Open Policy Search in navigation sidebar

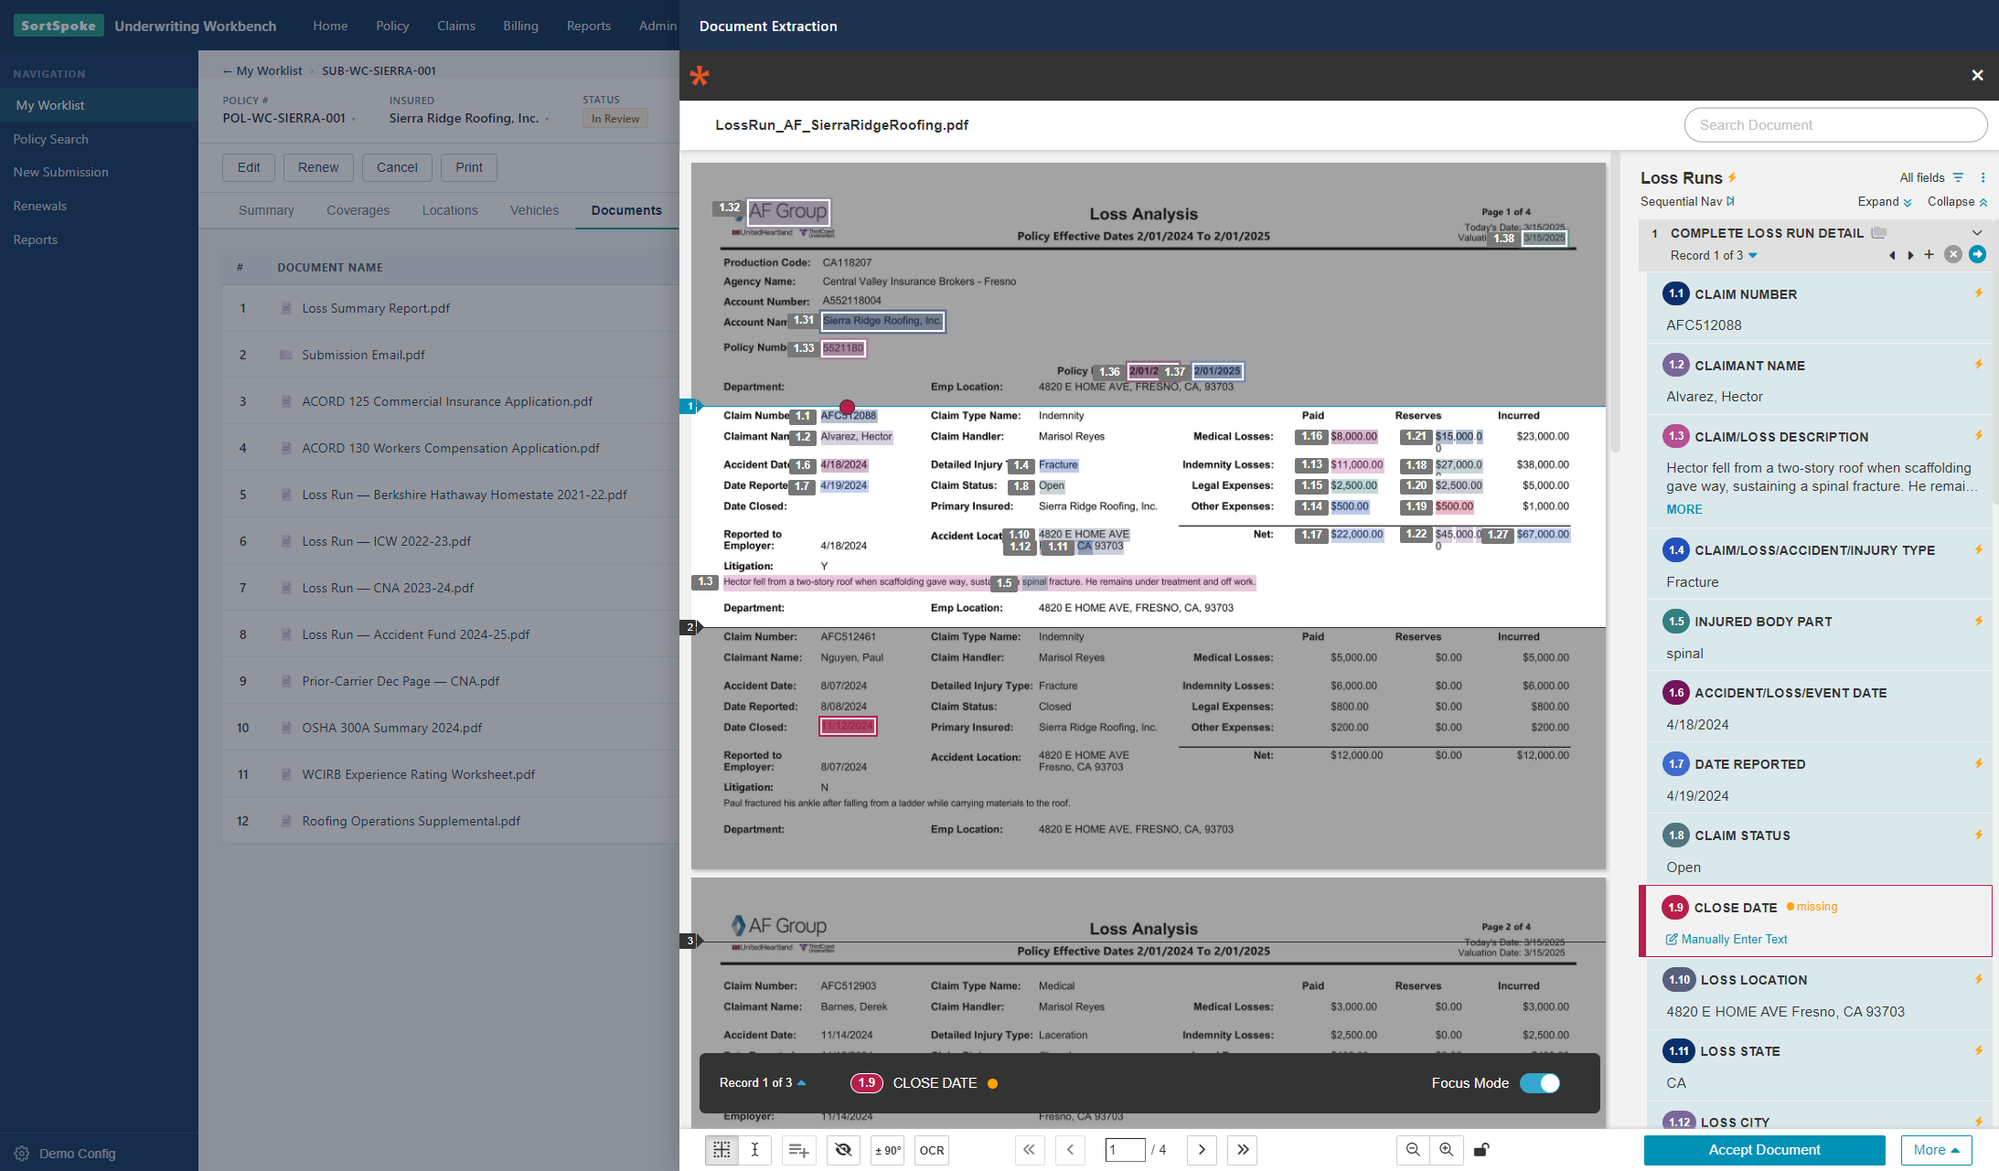pyautogui.click(x=51, y=139)
